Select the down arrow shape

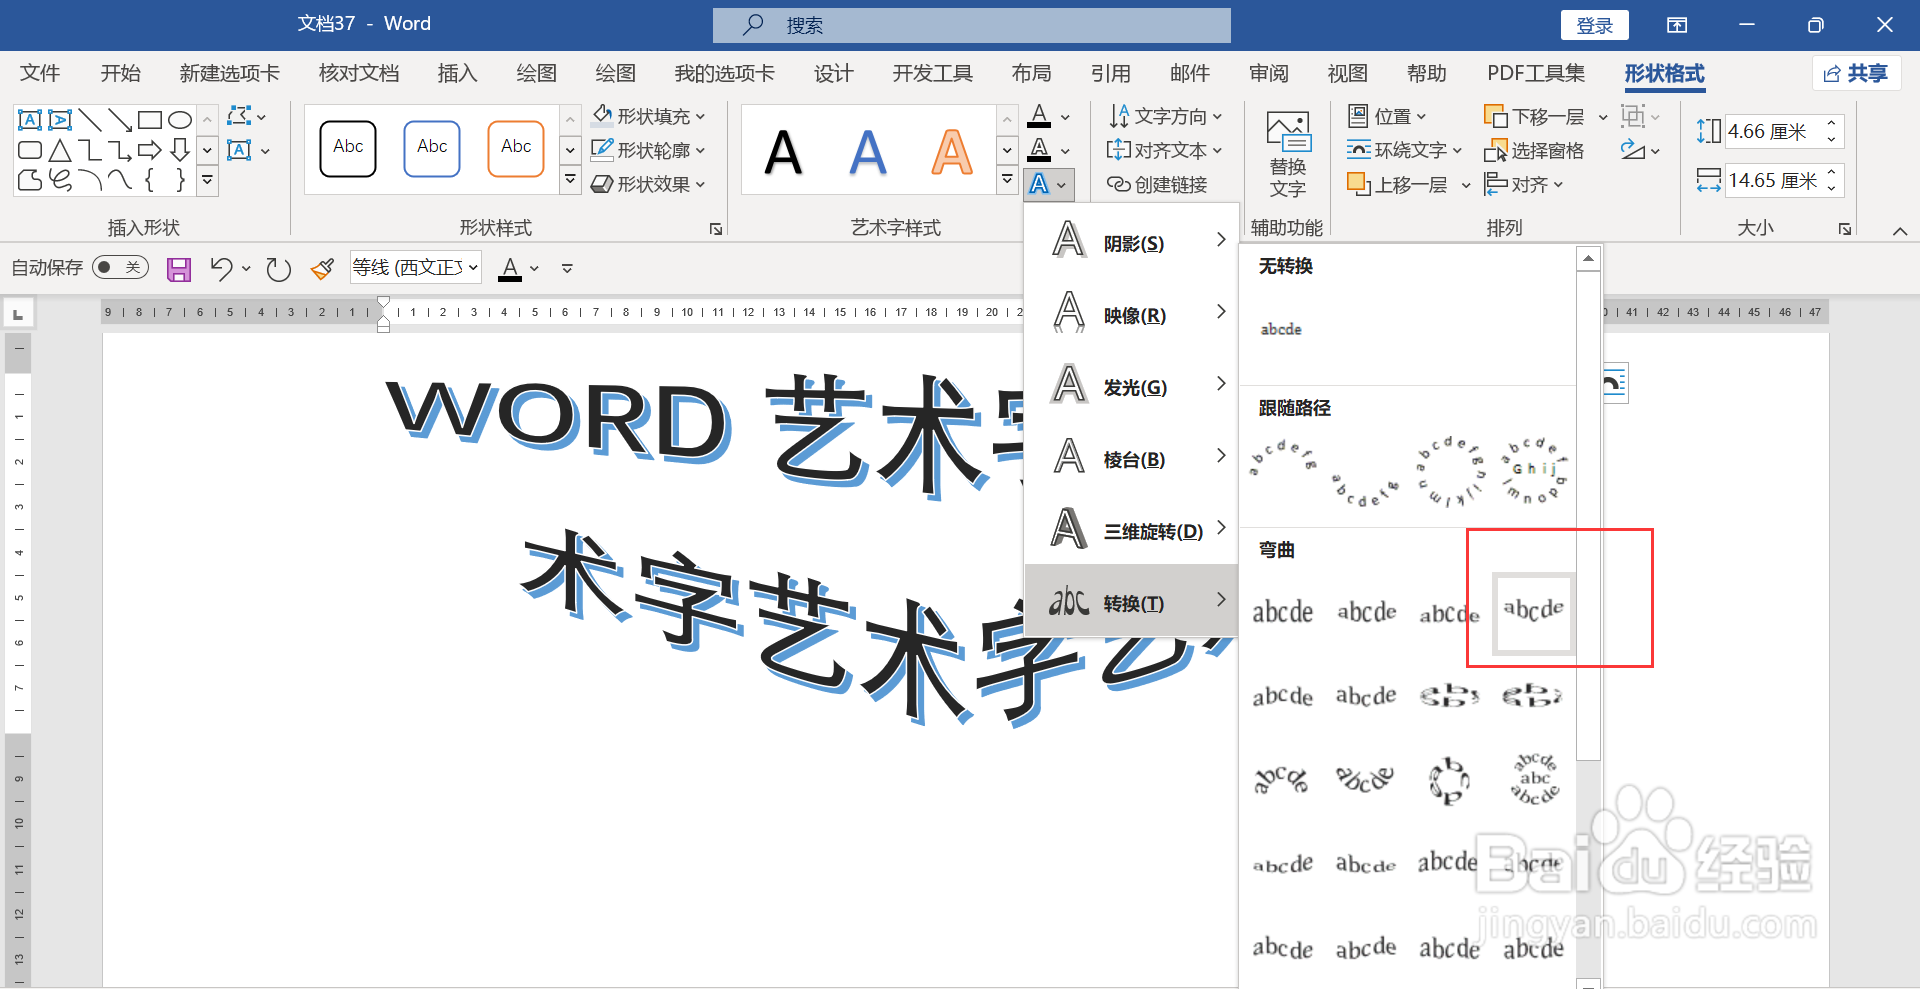pyautogui.click(x=180, y=151)
